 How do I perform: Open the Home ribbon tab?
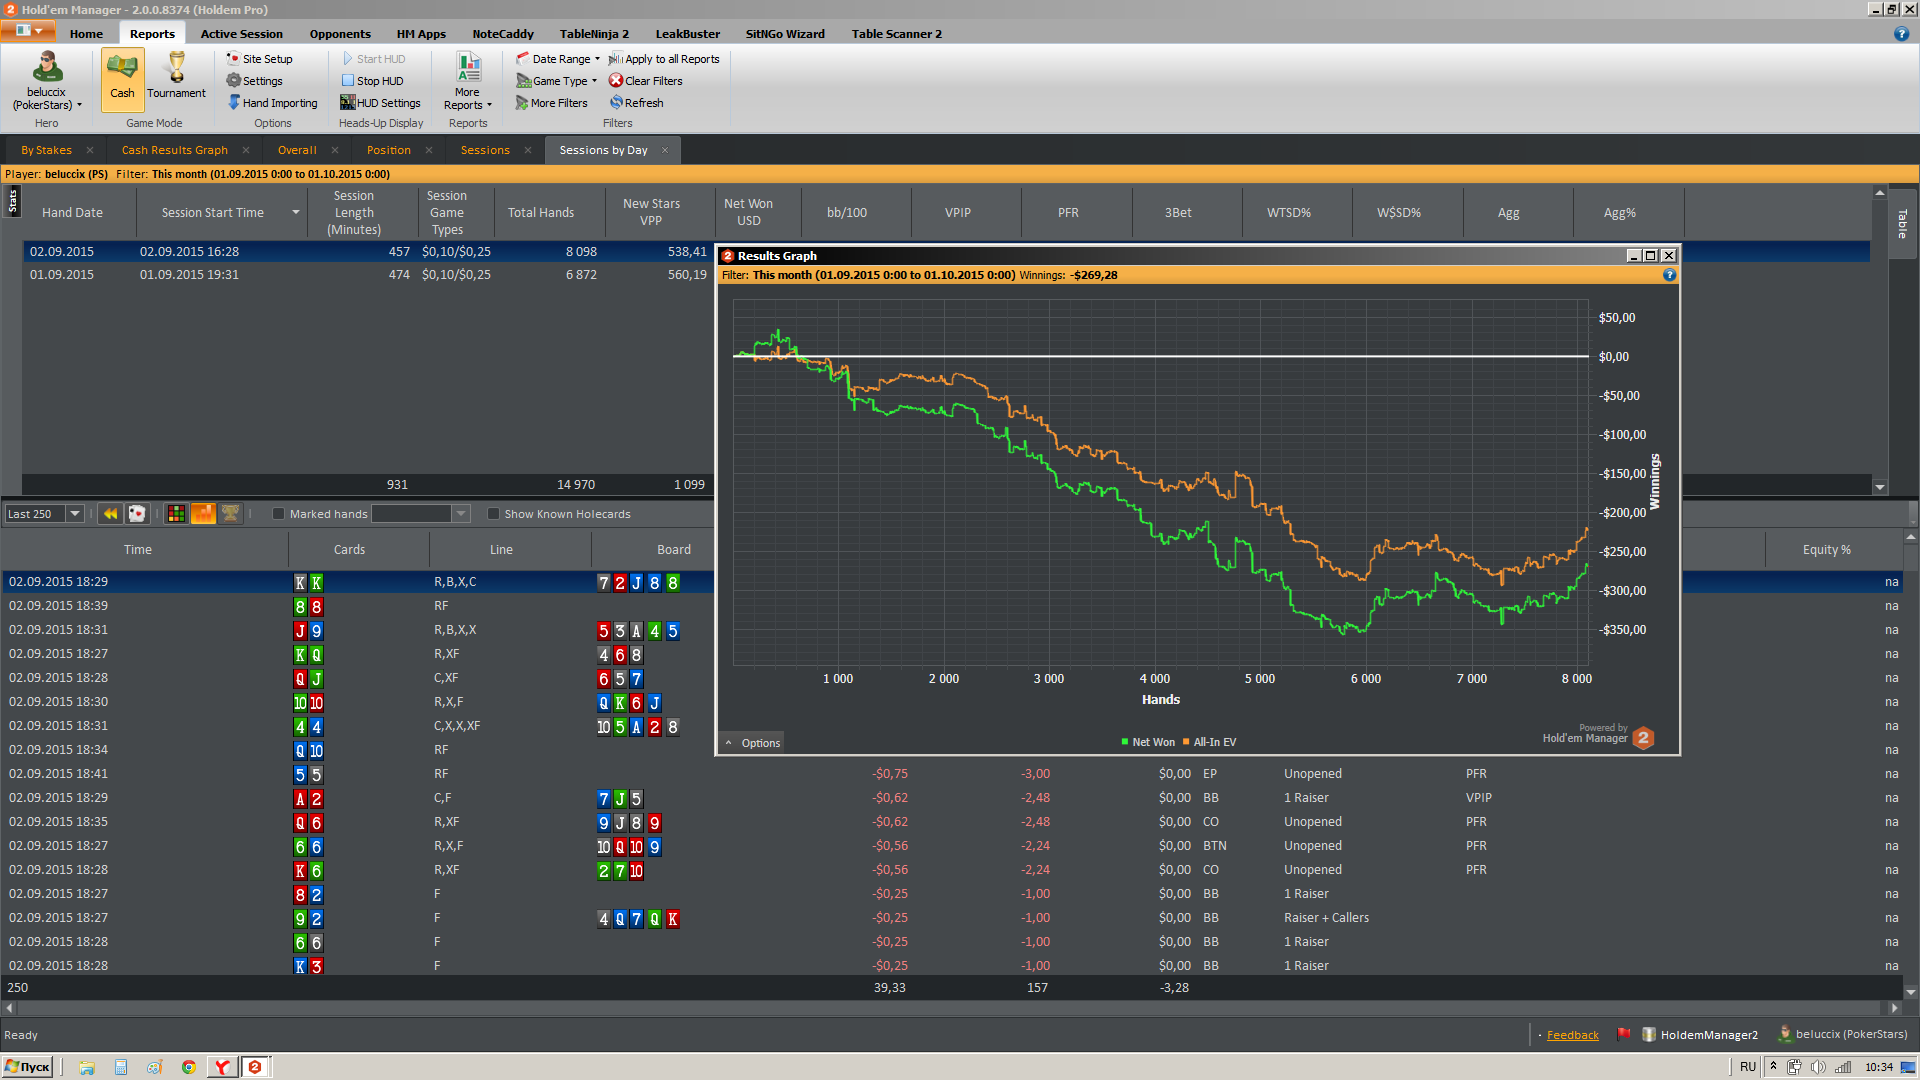86,34
